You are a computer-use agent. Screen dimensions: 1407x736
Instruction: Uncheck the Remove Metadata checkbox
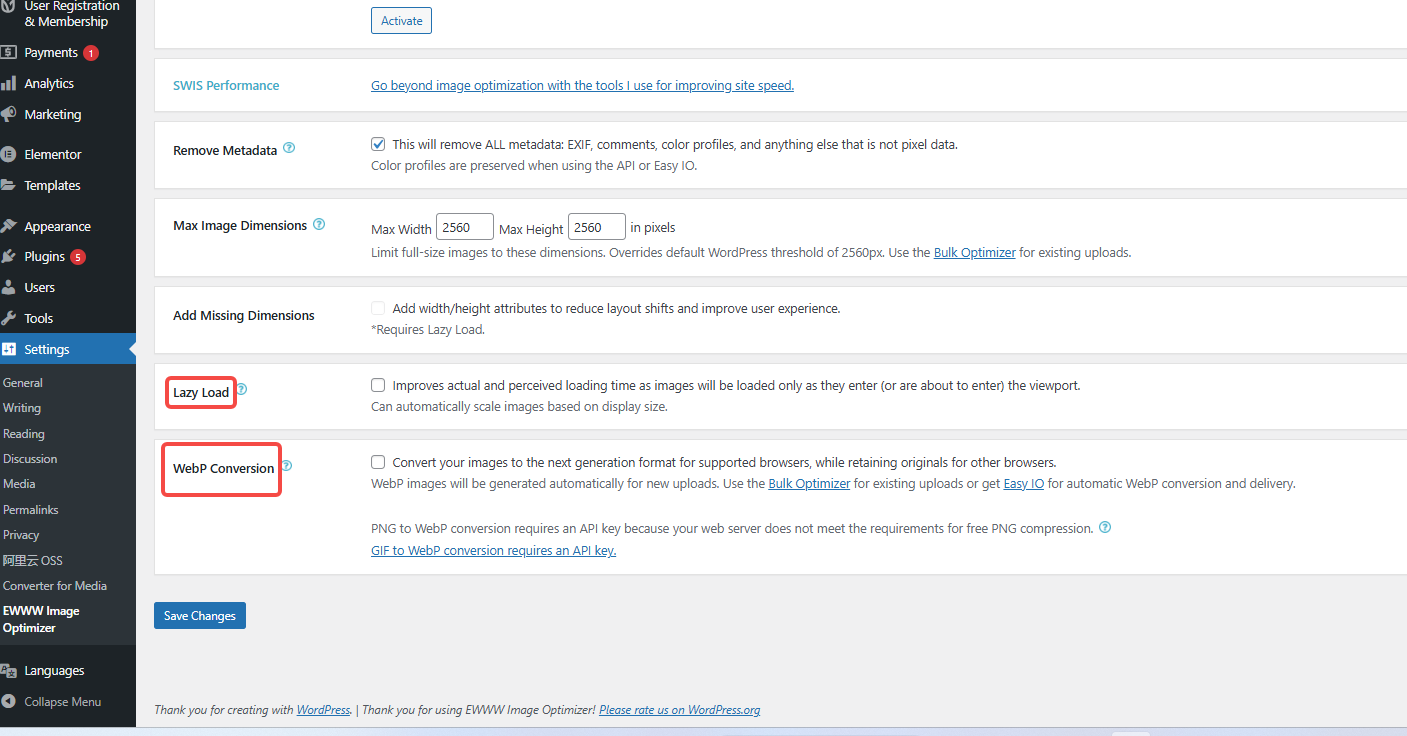[x=378, y=144]
